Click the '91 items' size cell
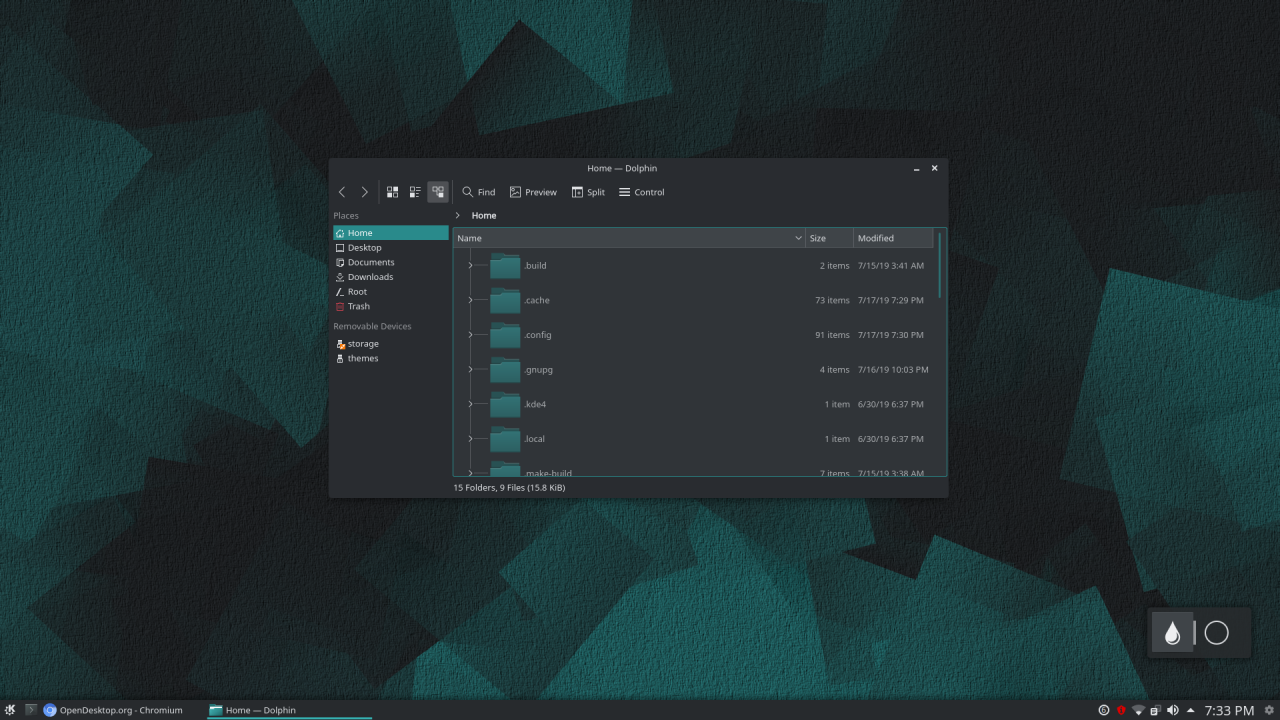The width and height of the screenshot is (1280, 720). [832, 335]
